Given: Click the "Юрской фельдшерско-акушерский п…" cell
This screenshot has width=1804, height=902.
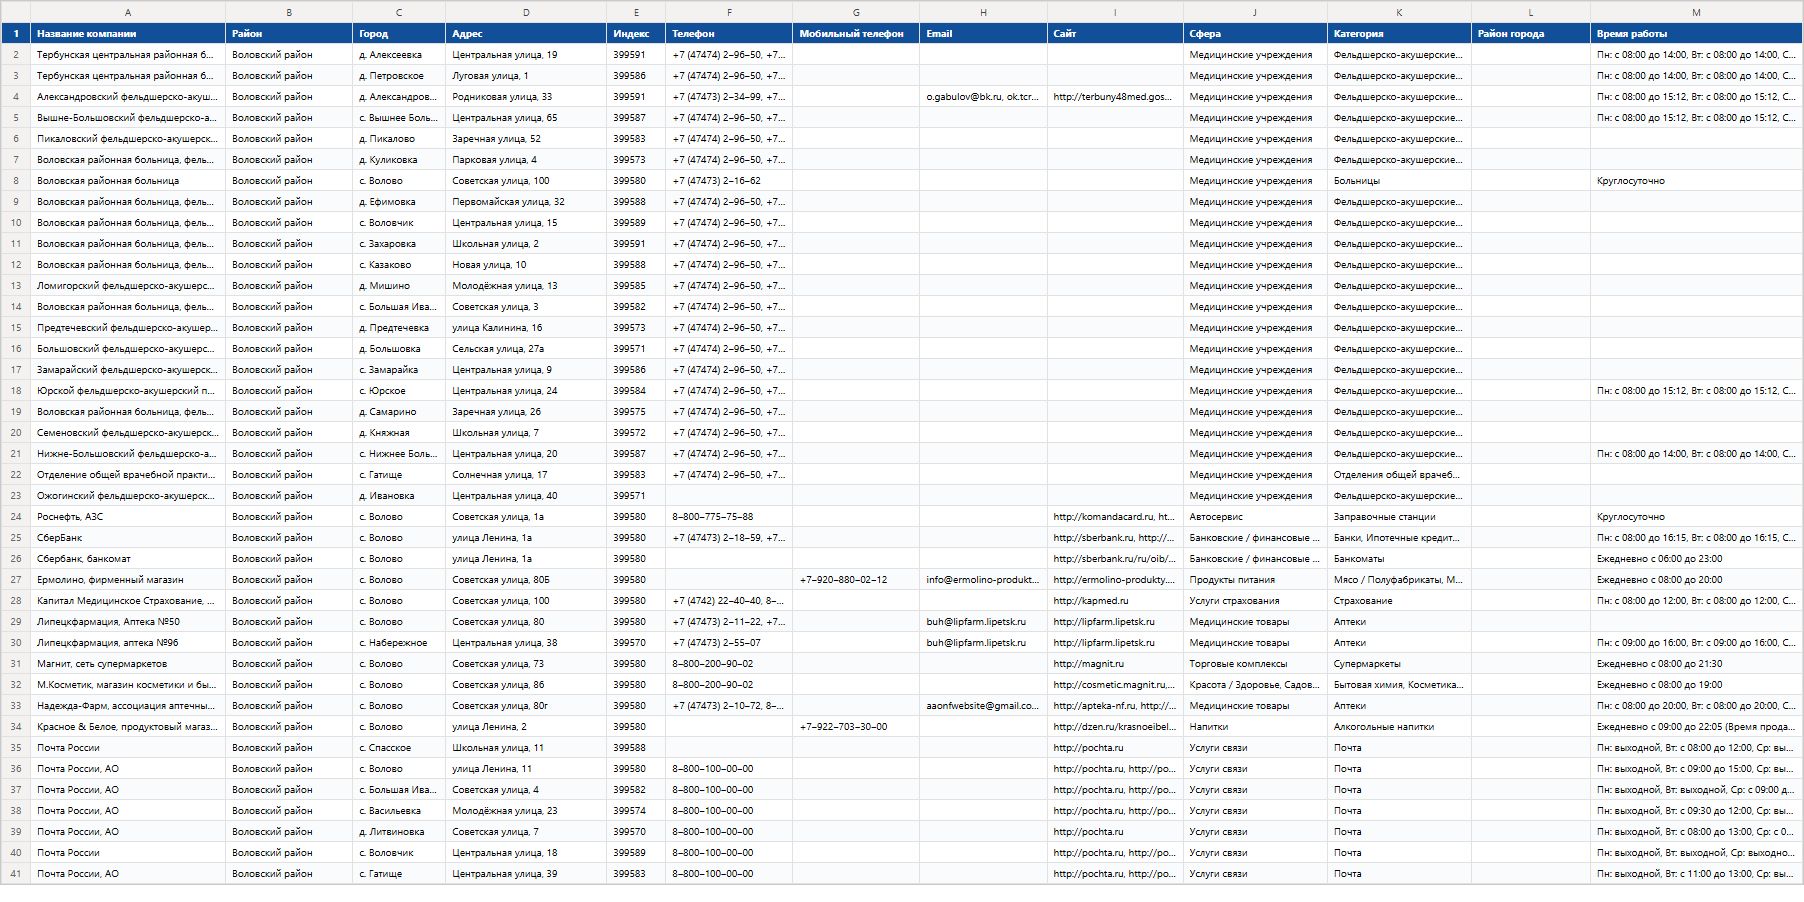Looking at the screenshot, I should coord(128,391).
